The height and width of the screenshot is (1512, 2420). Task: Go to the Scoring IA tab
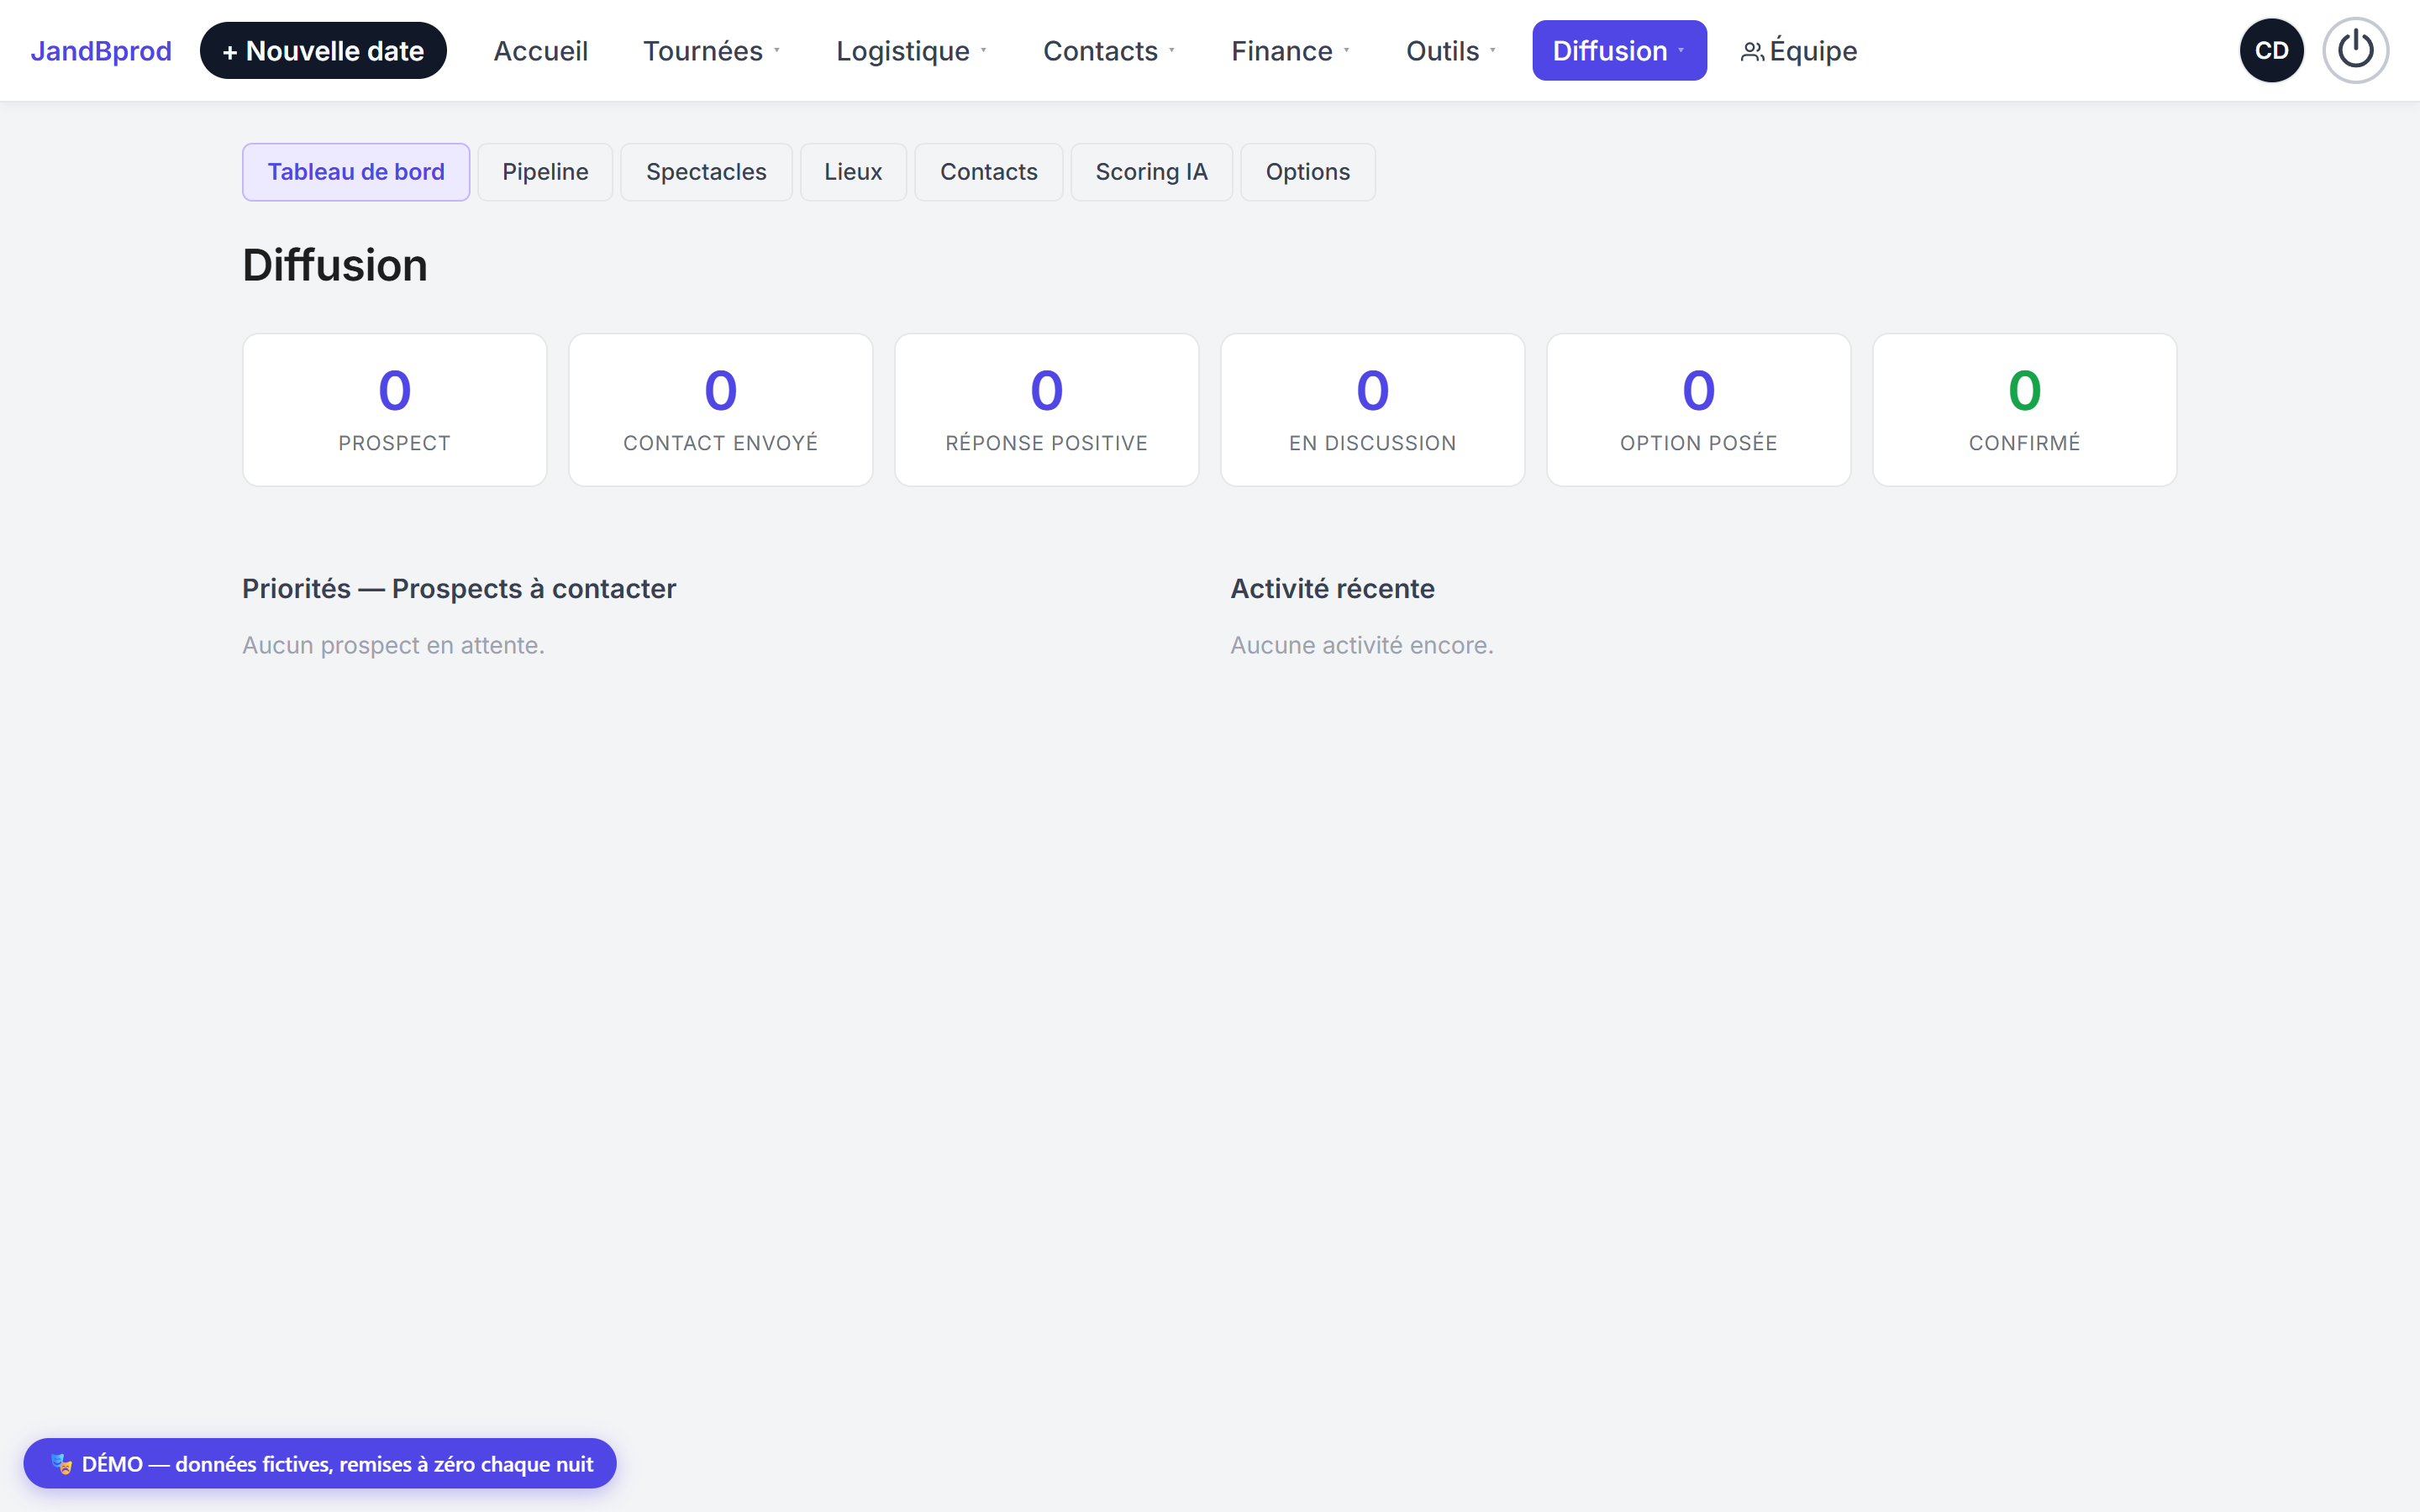click(x=1151, y=172)
